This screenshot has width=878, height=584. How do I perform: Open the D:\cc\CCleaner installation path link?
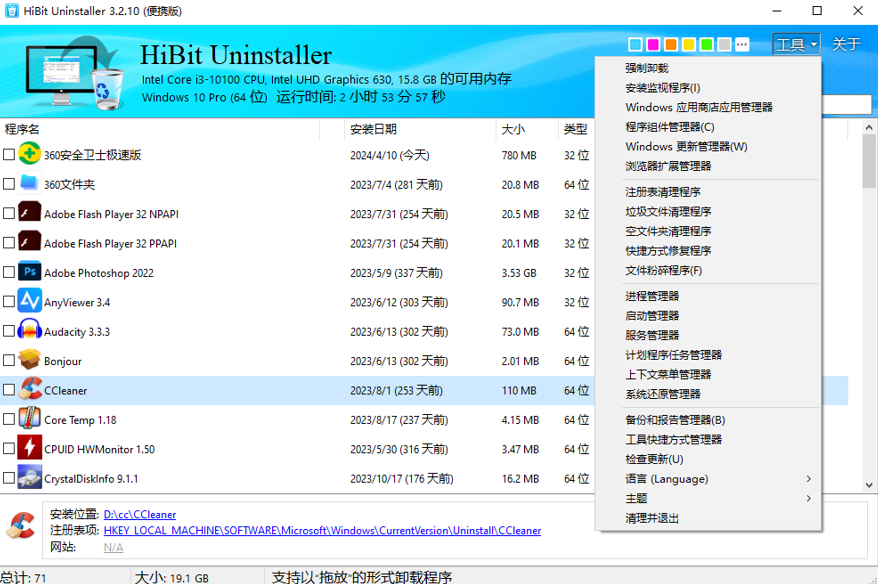(x=139, y=514)
